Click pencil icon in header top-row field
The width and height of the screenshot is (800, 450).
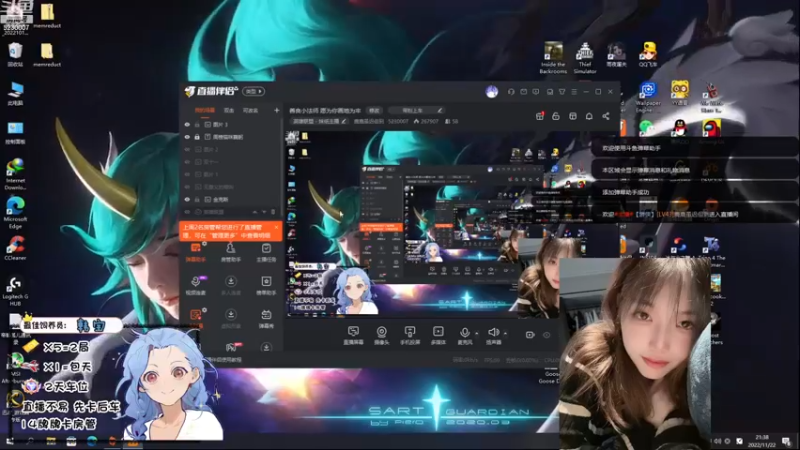440,110
